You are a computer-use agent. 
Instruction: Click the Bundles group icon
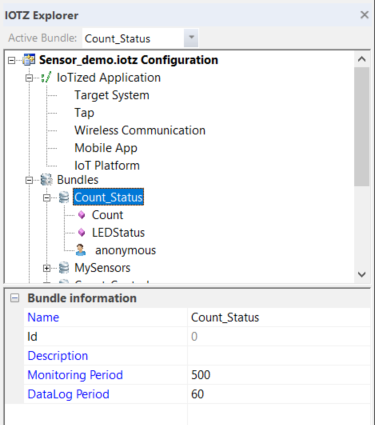[46, 180]
